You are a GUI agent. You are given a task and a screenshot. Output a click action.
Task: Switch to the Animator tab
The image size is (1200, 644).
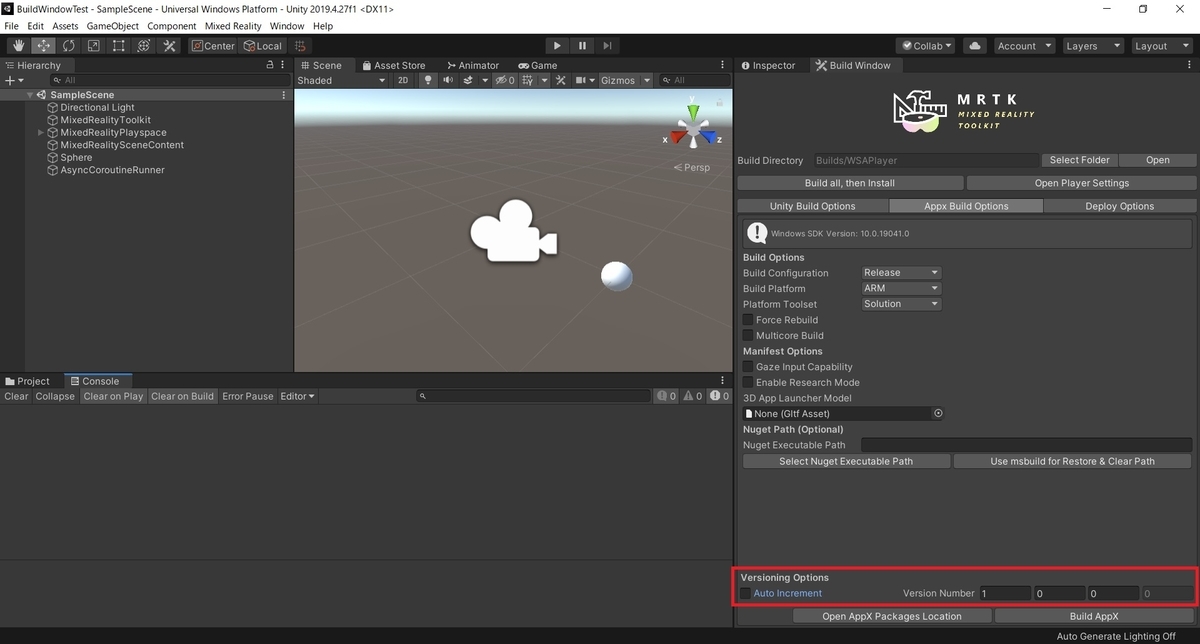[x=472, y=65]
